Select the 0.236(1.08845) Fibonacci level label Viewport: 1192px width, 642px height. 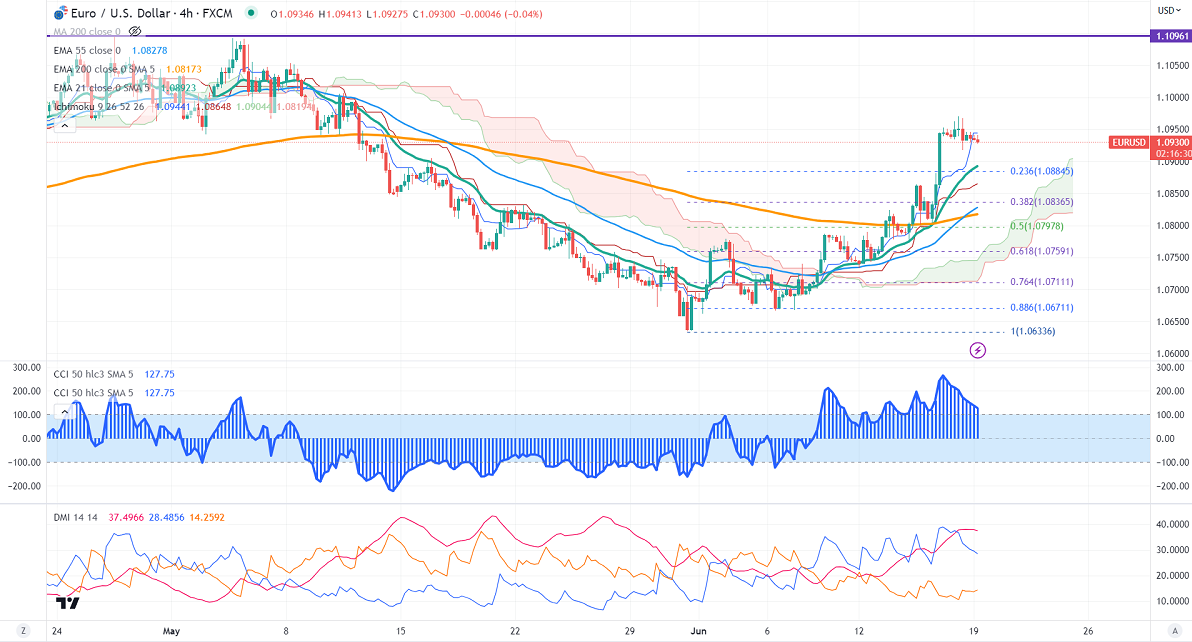point(1041,172)
